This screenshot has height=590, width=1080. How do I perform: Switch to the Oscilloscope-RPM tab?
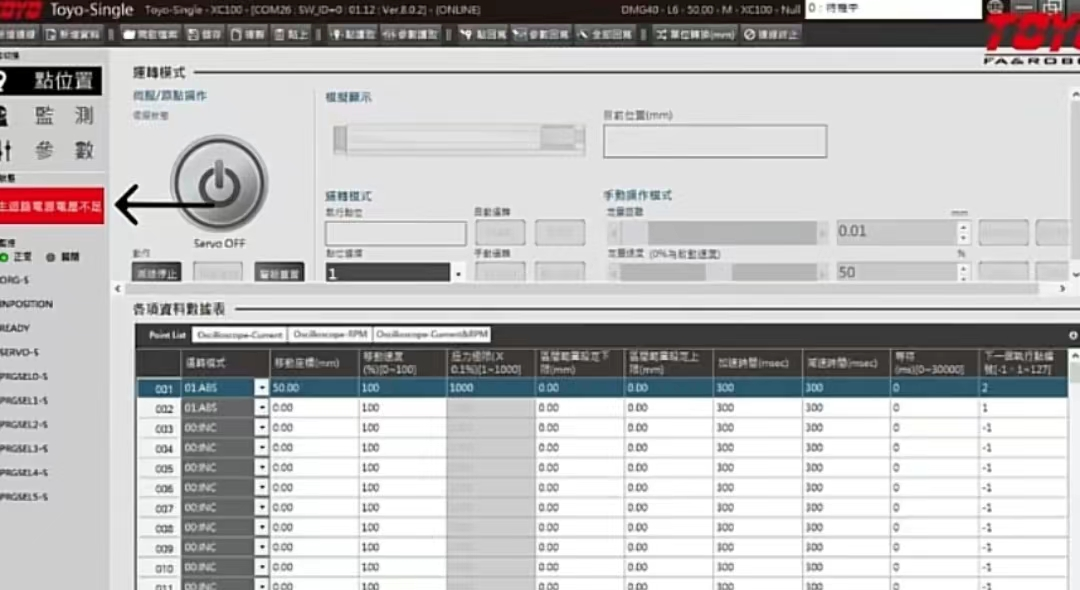click(x=331, y=335)
